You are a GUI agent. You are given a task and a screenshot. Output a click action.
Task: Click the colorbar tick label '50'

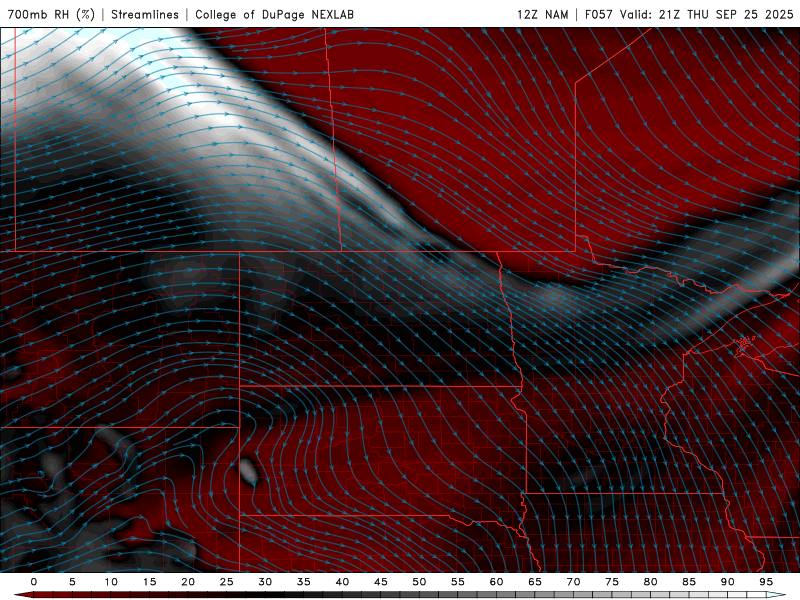point(419,582)
